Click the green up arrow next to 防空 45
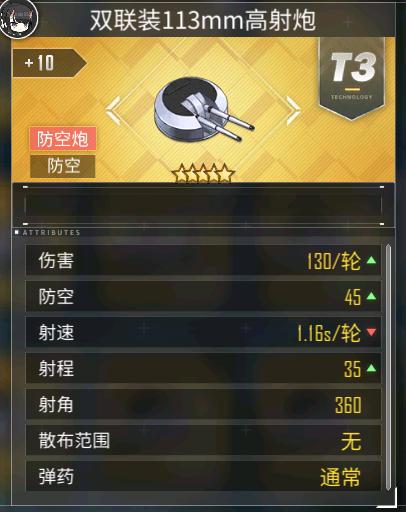Viewport: 406px width, 512px height. (x=371, y=296)
